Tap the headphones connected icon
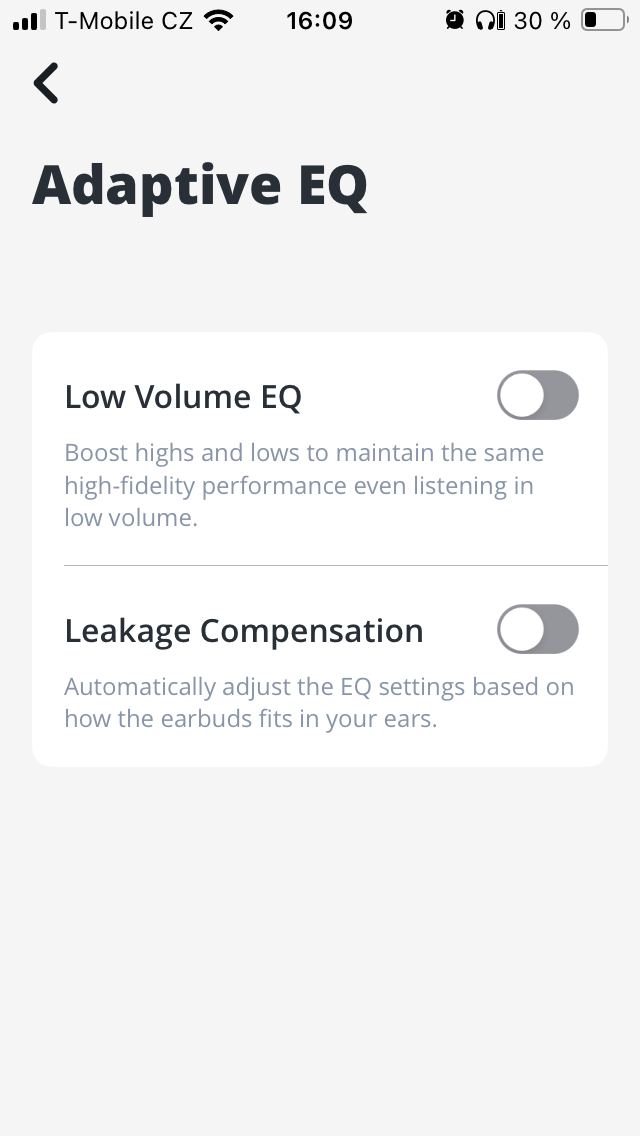The width and height of the screenshot is (640, 1136). pos(486,20)
